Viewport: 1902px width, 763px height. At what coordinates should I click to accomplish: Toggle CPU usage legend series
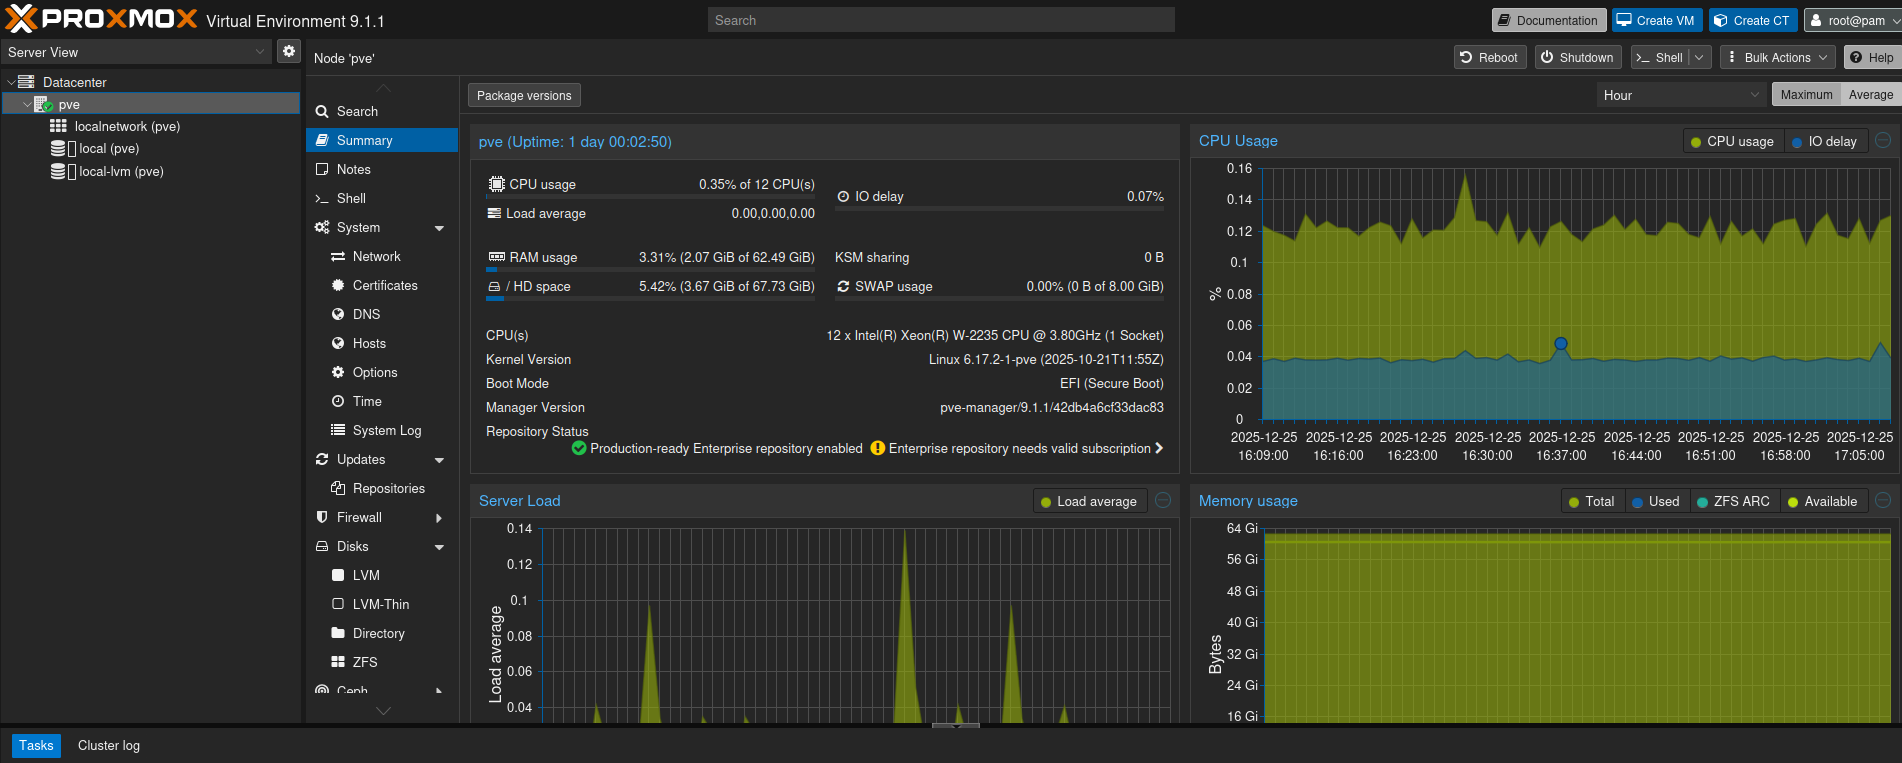tap(1732, 141)
